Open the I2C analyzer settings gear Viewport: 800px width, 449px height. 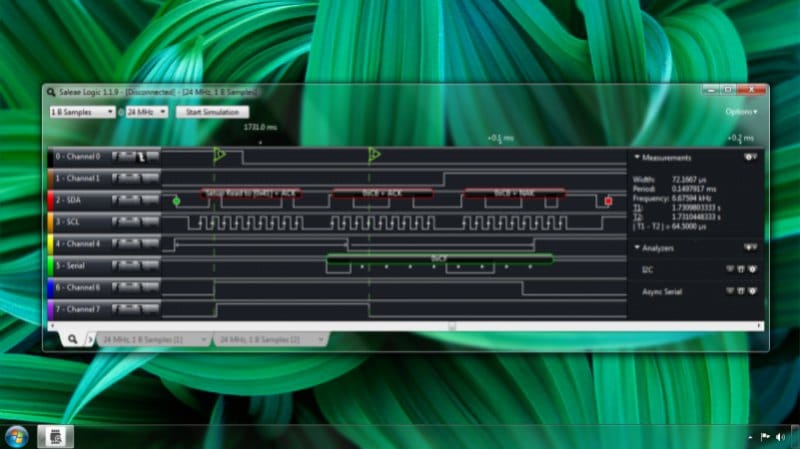click(752, 269)
